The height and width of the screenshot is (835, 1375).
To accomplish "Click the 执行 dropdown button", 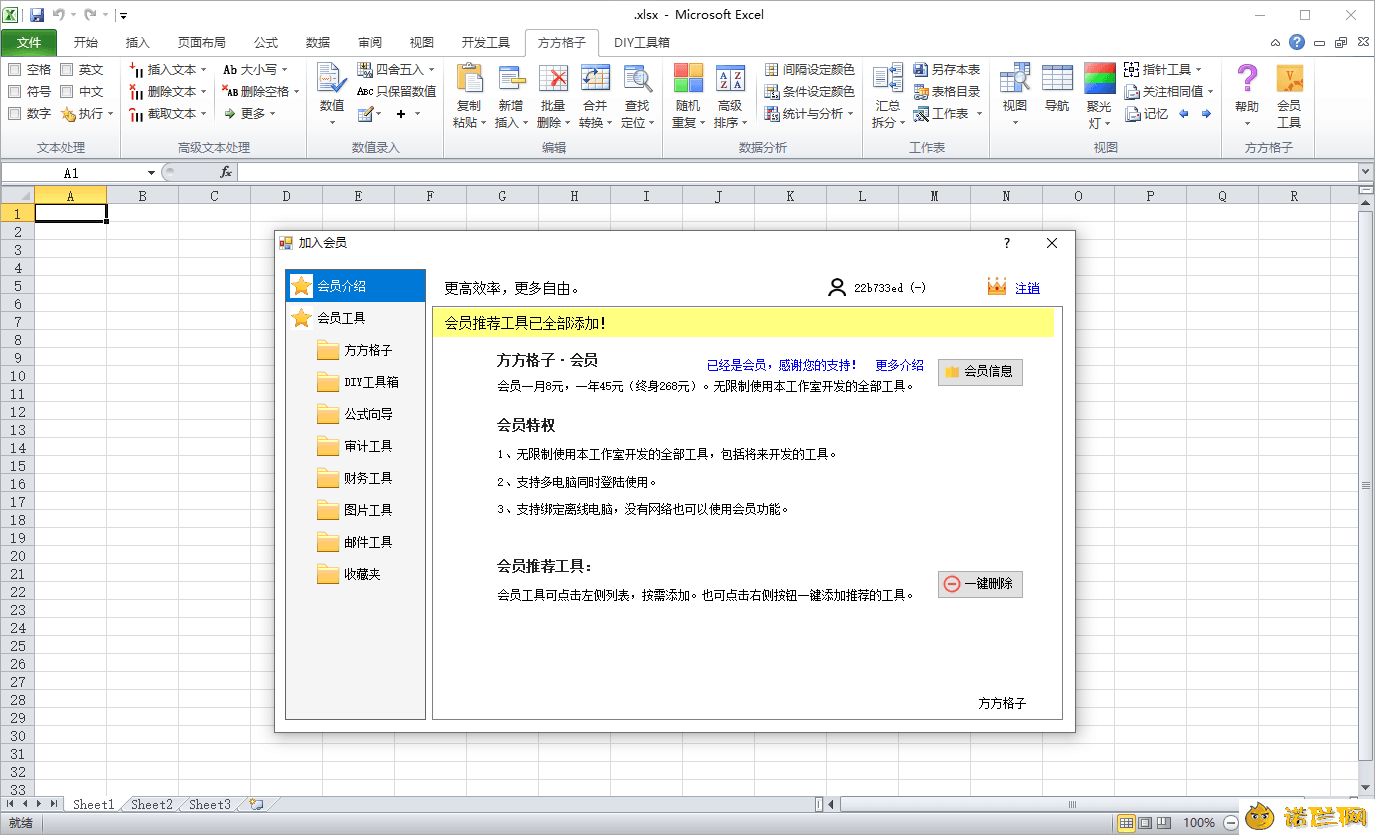I will tap(88, 113).
